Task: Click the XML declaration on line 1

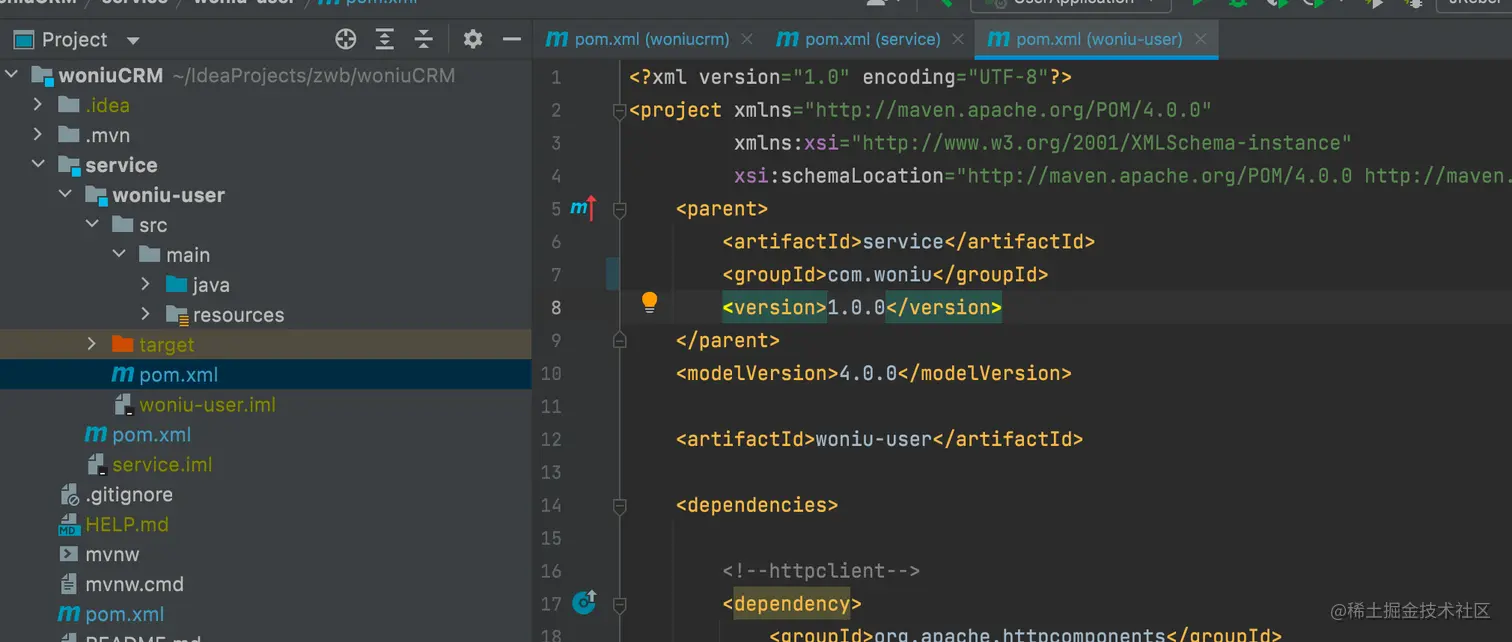Action: point(851,77)
